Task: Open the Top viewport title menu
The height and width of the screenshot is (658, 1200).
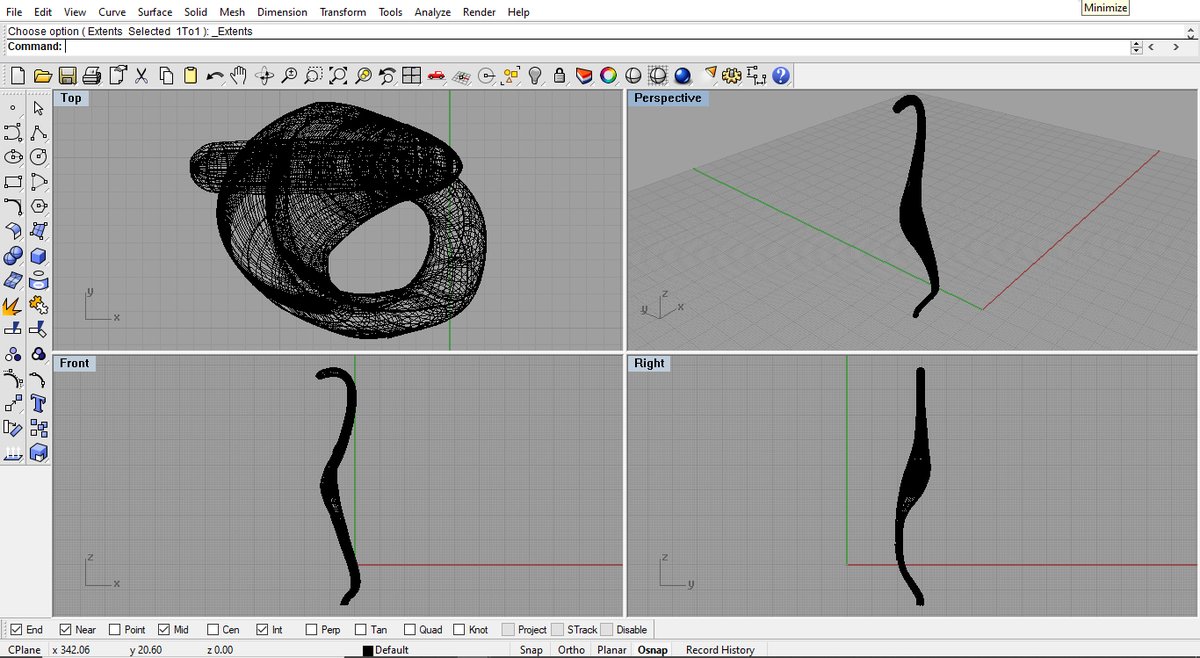Action: (x=70, y=98)
